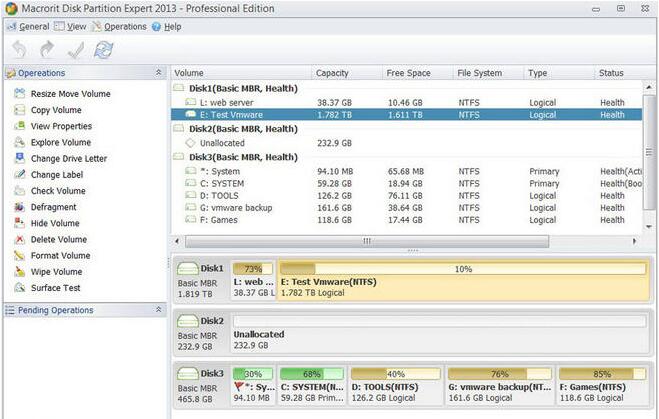Select F: Games partition block in disk map
The width and height of the screenshot is (659, 419).
(x=602, y=385)
